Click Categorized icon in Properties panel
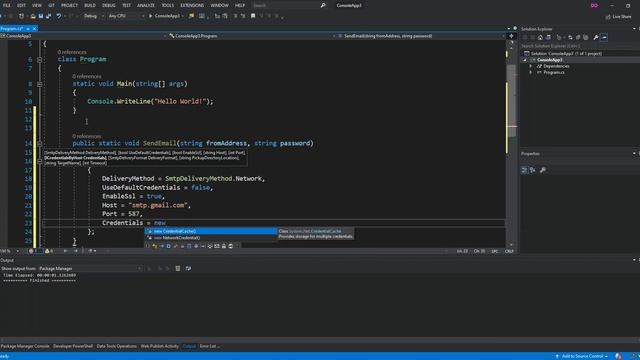Viewport: 640px width, 360px height. tap(524, 170)
